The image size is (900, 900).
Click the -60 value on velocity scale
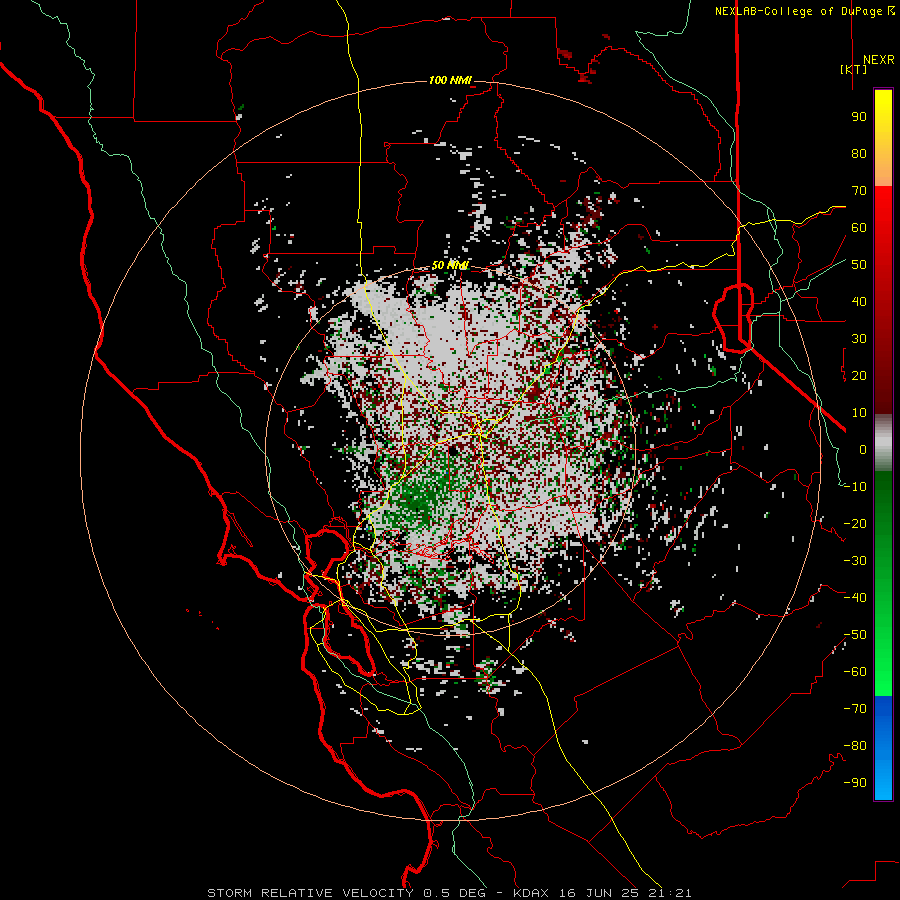855,672
